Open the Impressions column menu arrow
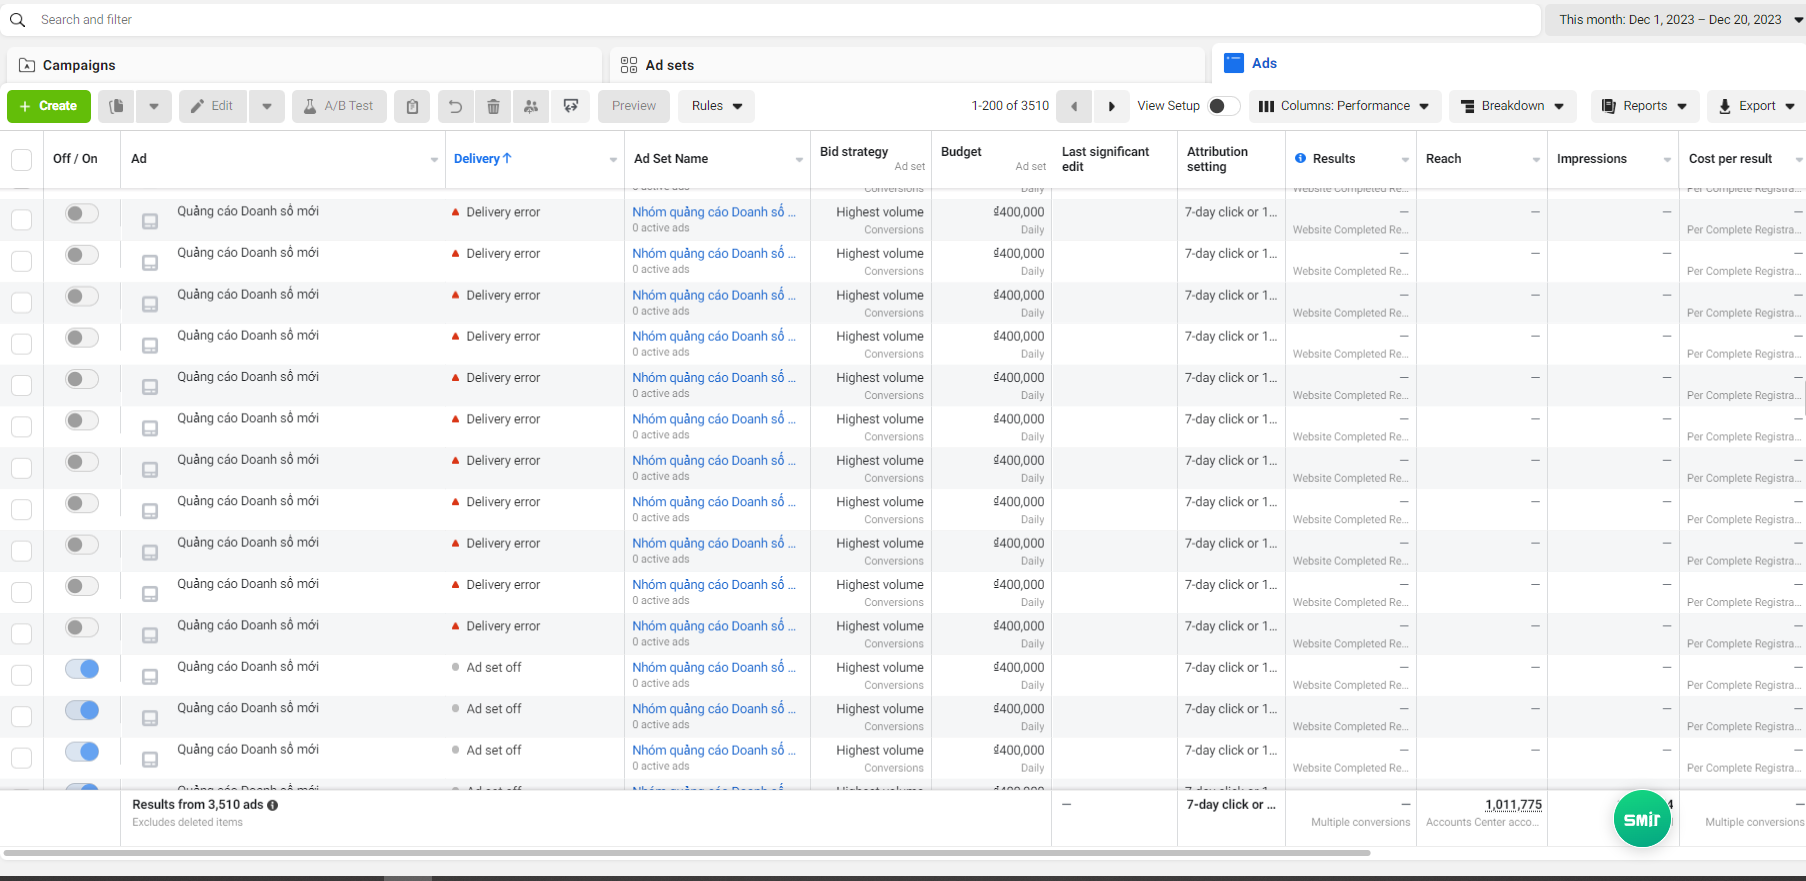Image resolution: width=1806 pixels, height=881 pixels. tap(1667, 160)
